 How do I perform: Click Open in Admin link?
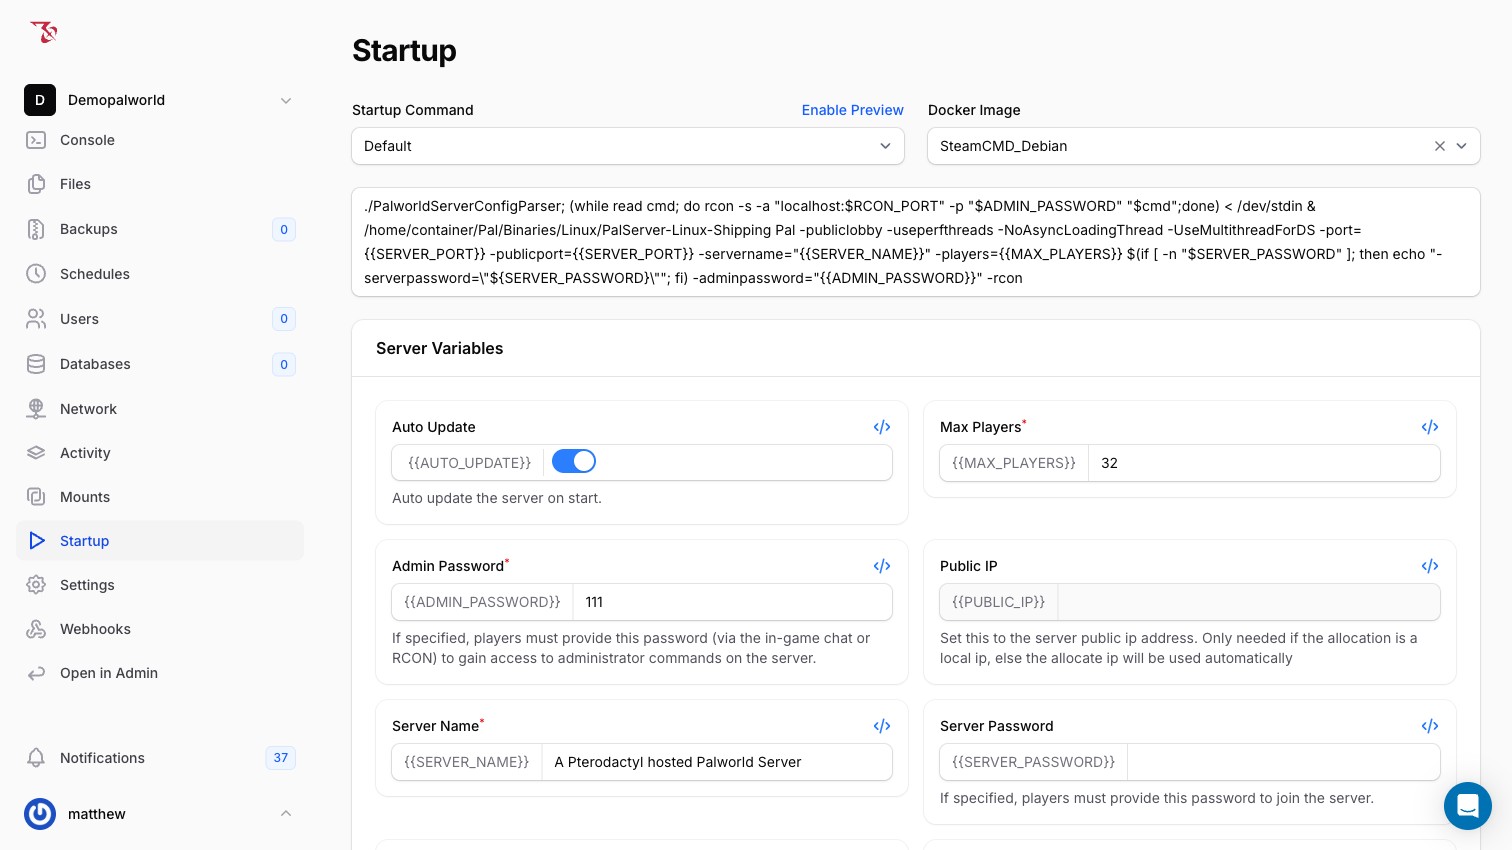coord(160,673)
